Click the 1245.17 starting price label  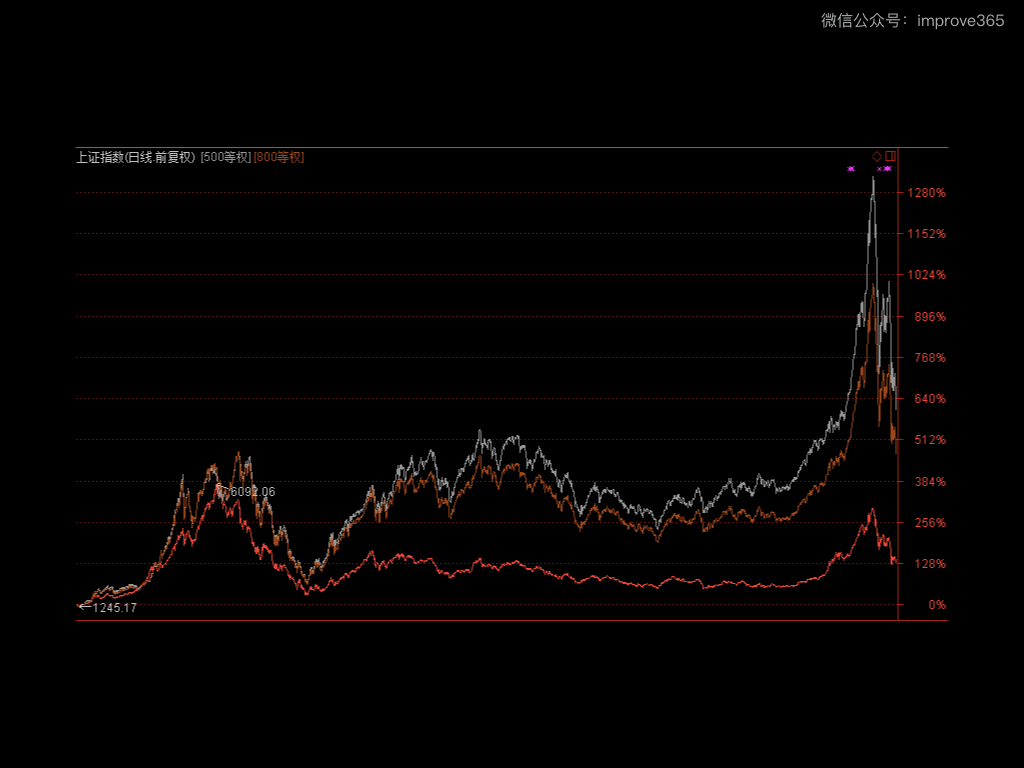114,608
